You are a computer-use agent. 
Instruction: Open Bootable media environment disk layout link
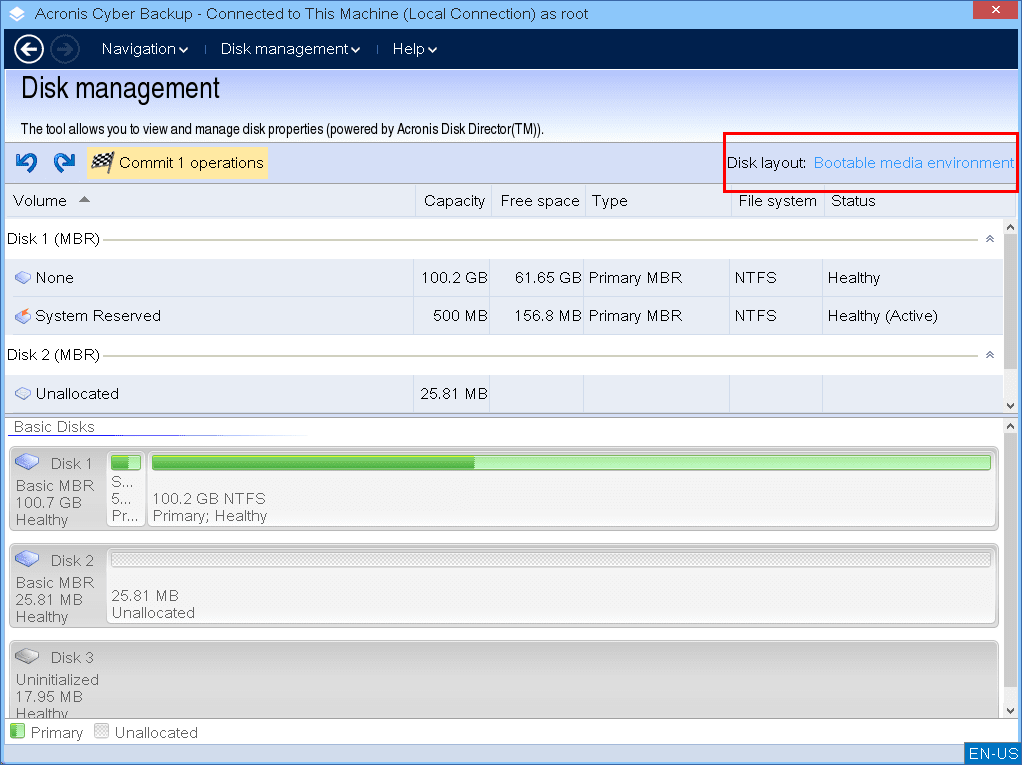click(x=914, y=163)
